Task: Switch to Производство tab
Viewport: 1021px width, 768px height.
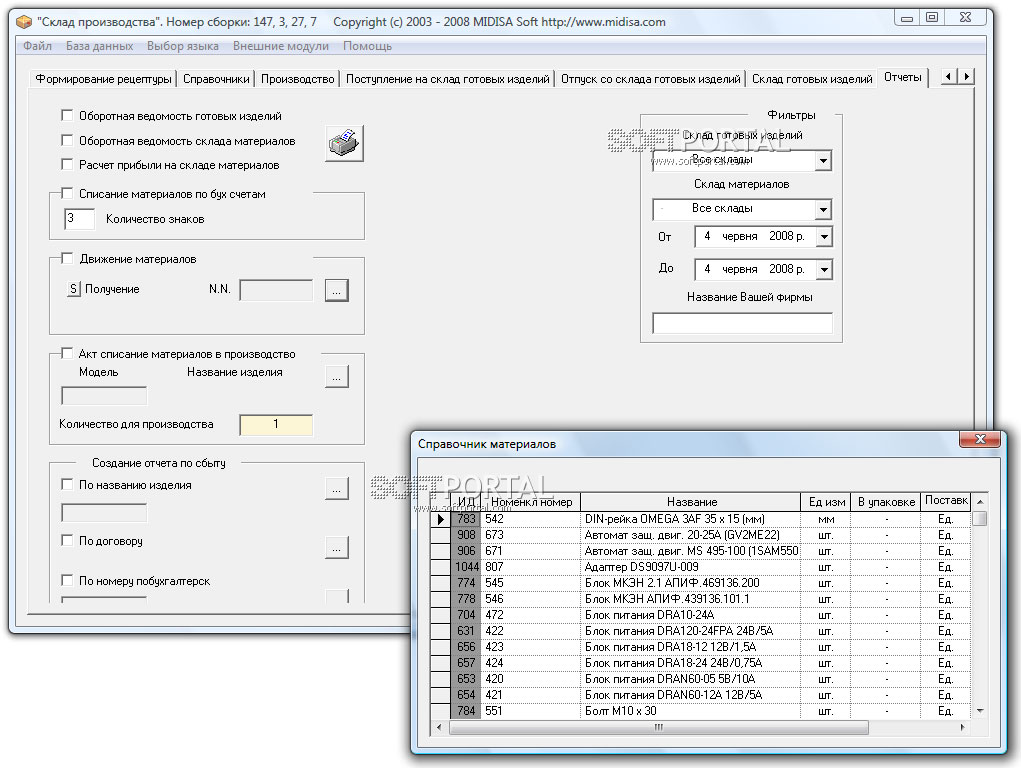Action: click(x=298, y=79)
